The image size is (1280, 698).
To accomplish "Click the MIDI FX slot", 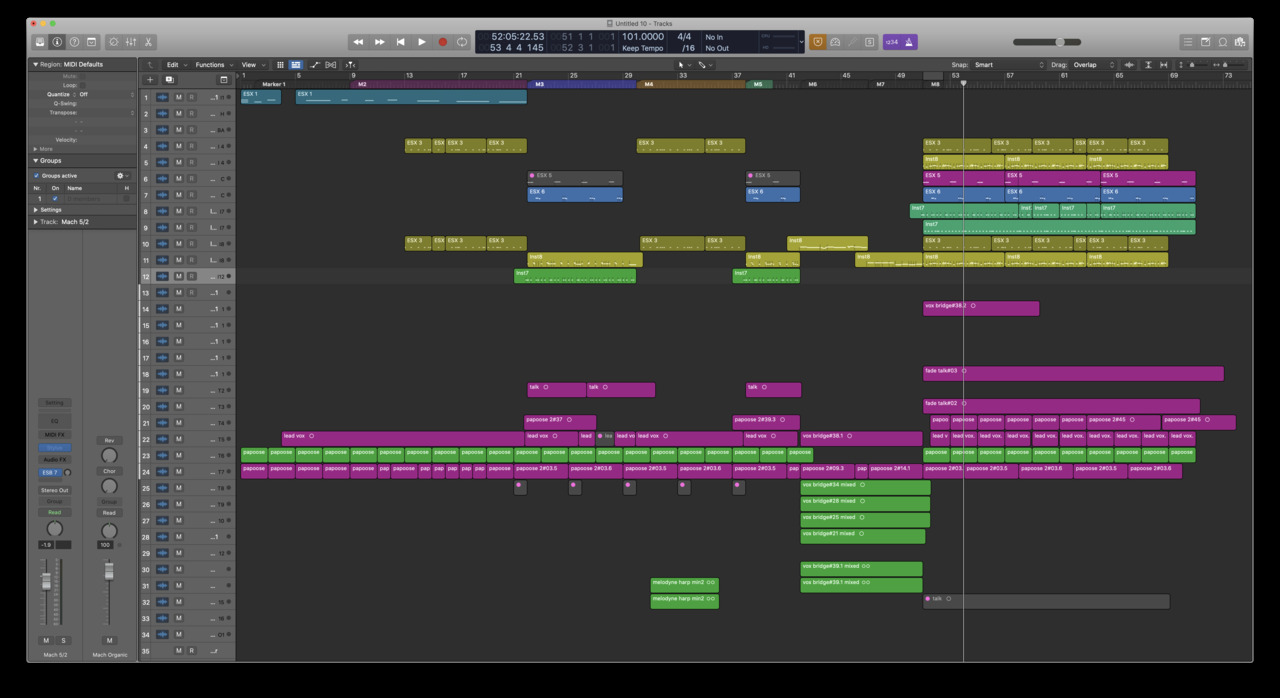I will tap(54, 435).
